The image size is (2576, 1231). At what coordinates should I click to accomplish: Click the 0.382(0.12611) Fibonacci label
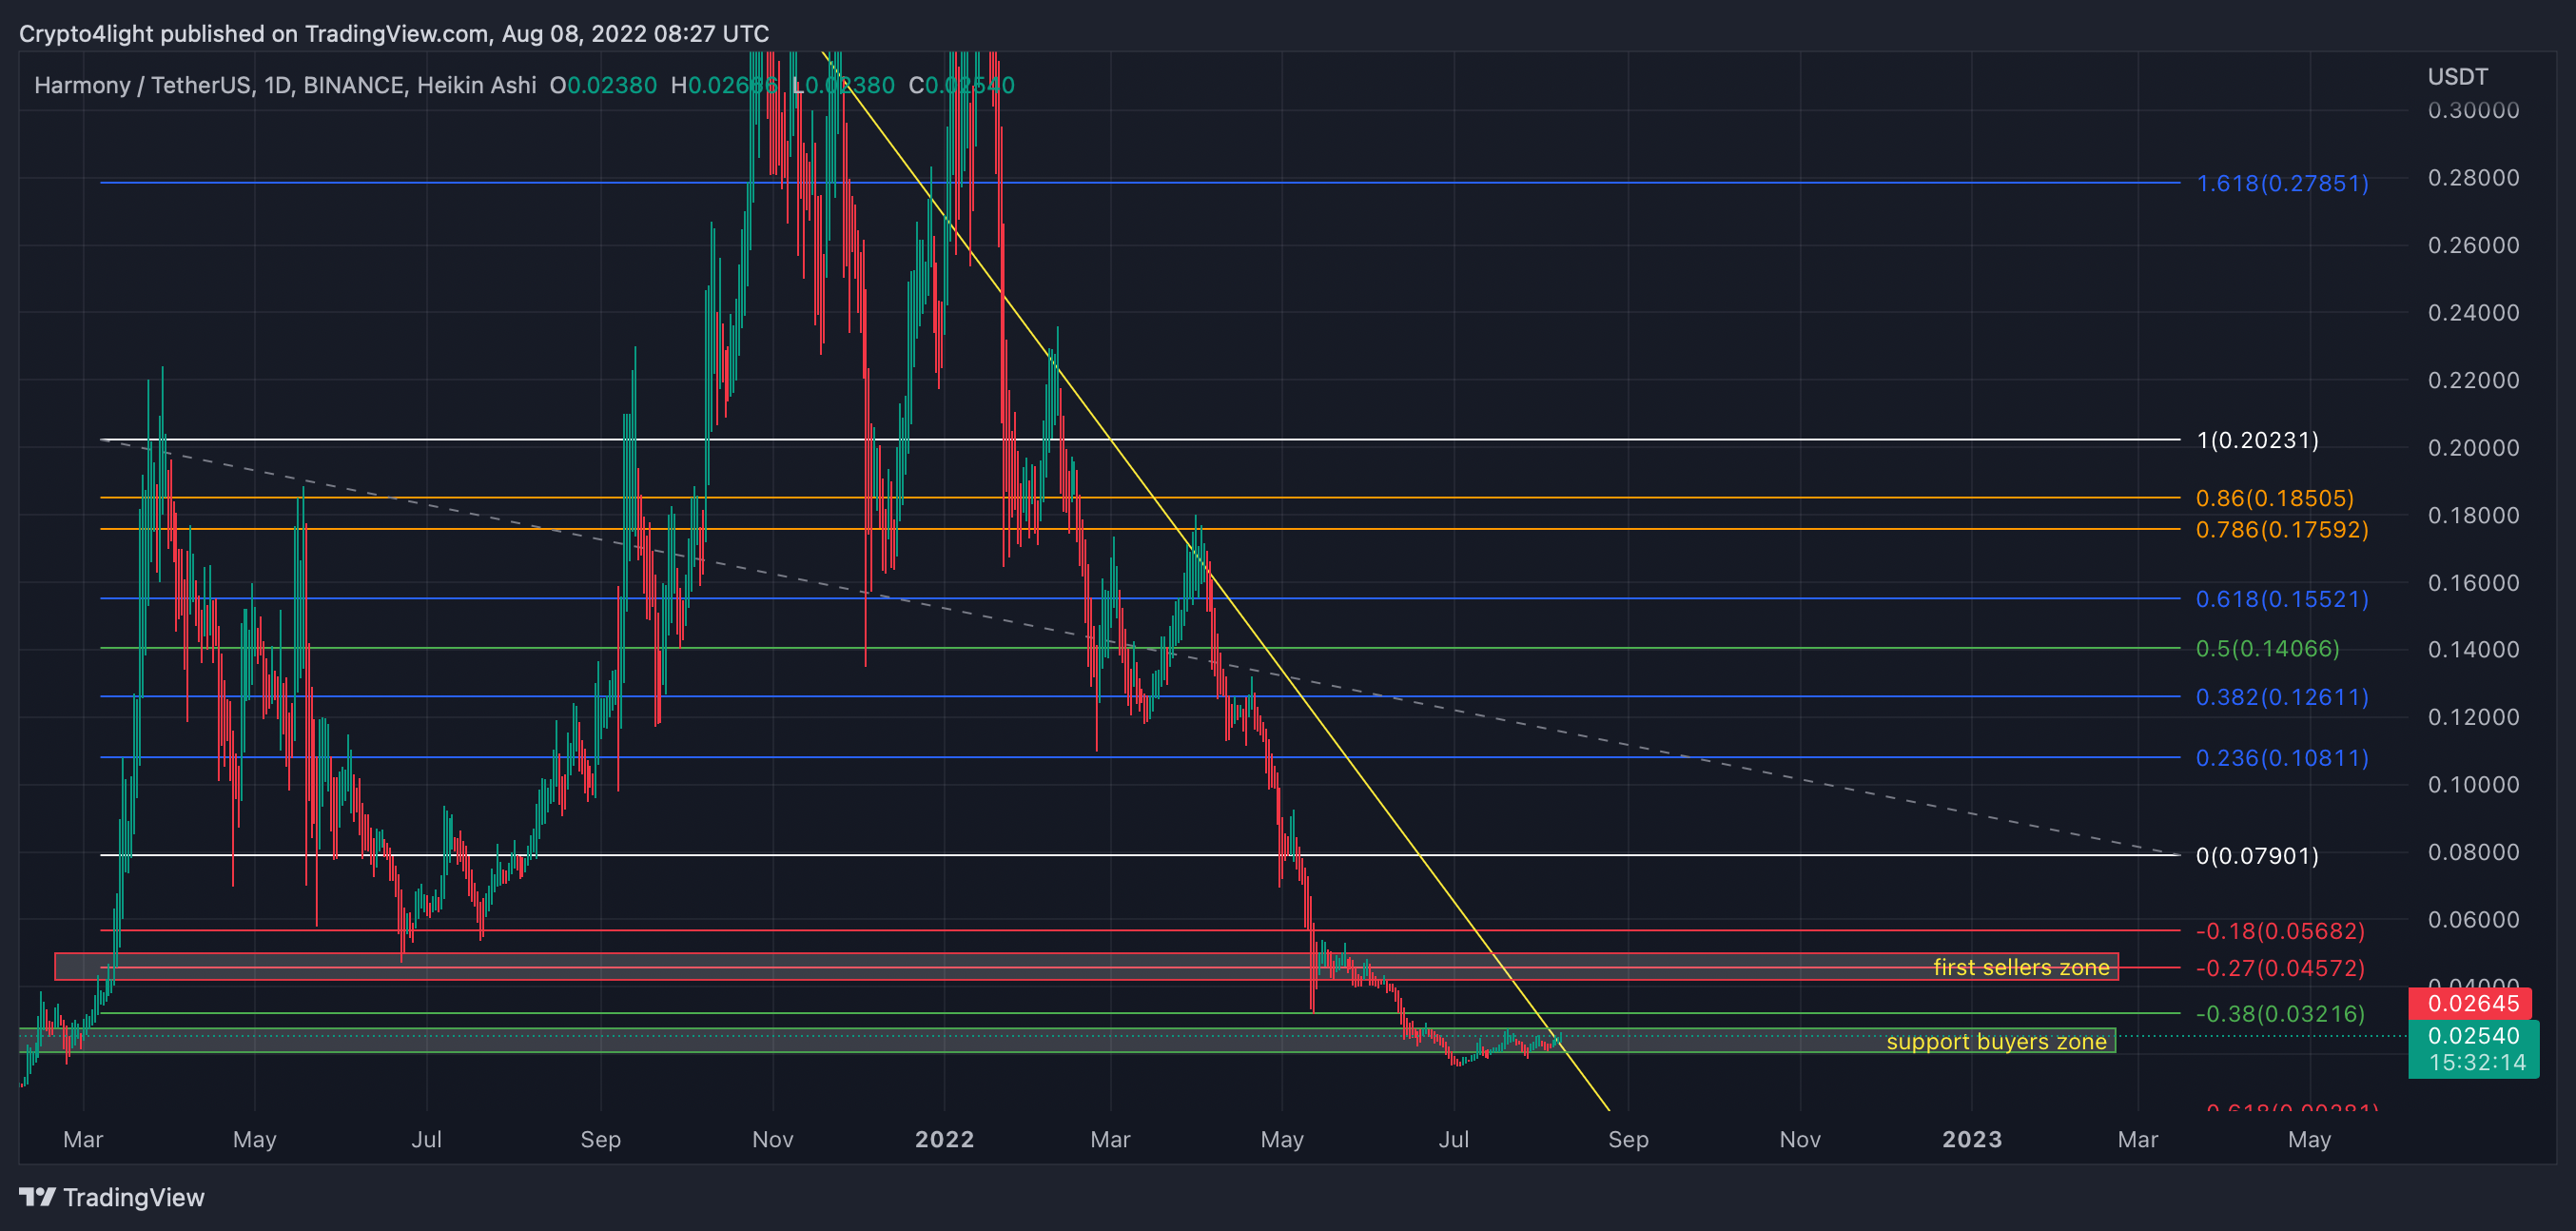coord(2282,697)
